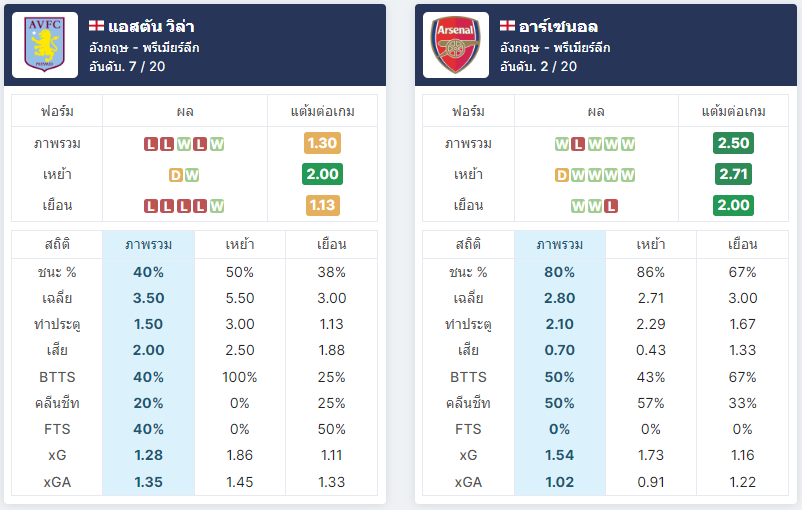Click Aston Villa's 2.00 home points badge
The width and height of the screenshot is (802, 510).
(x=322, y=174)
